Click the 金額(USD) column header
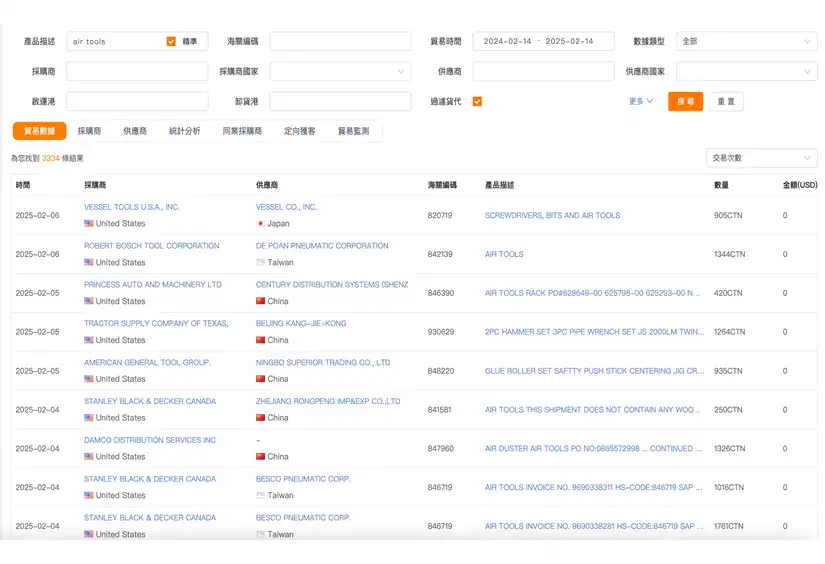 pyautogui.click(x=800, y=185)
